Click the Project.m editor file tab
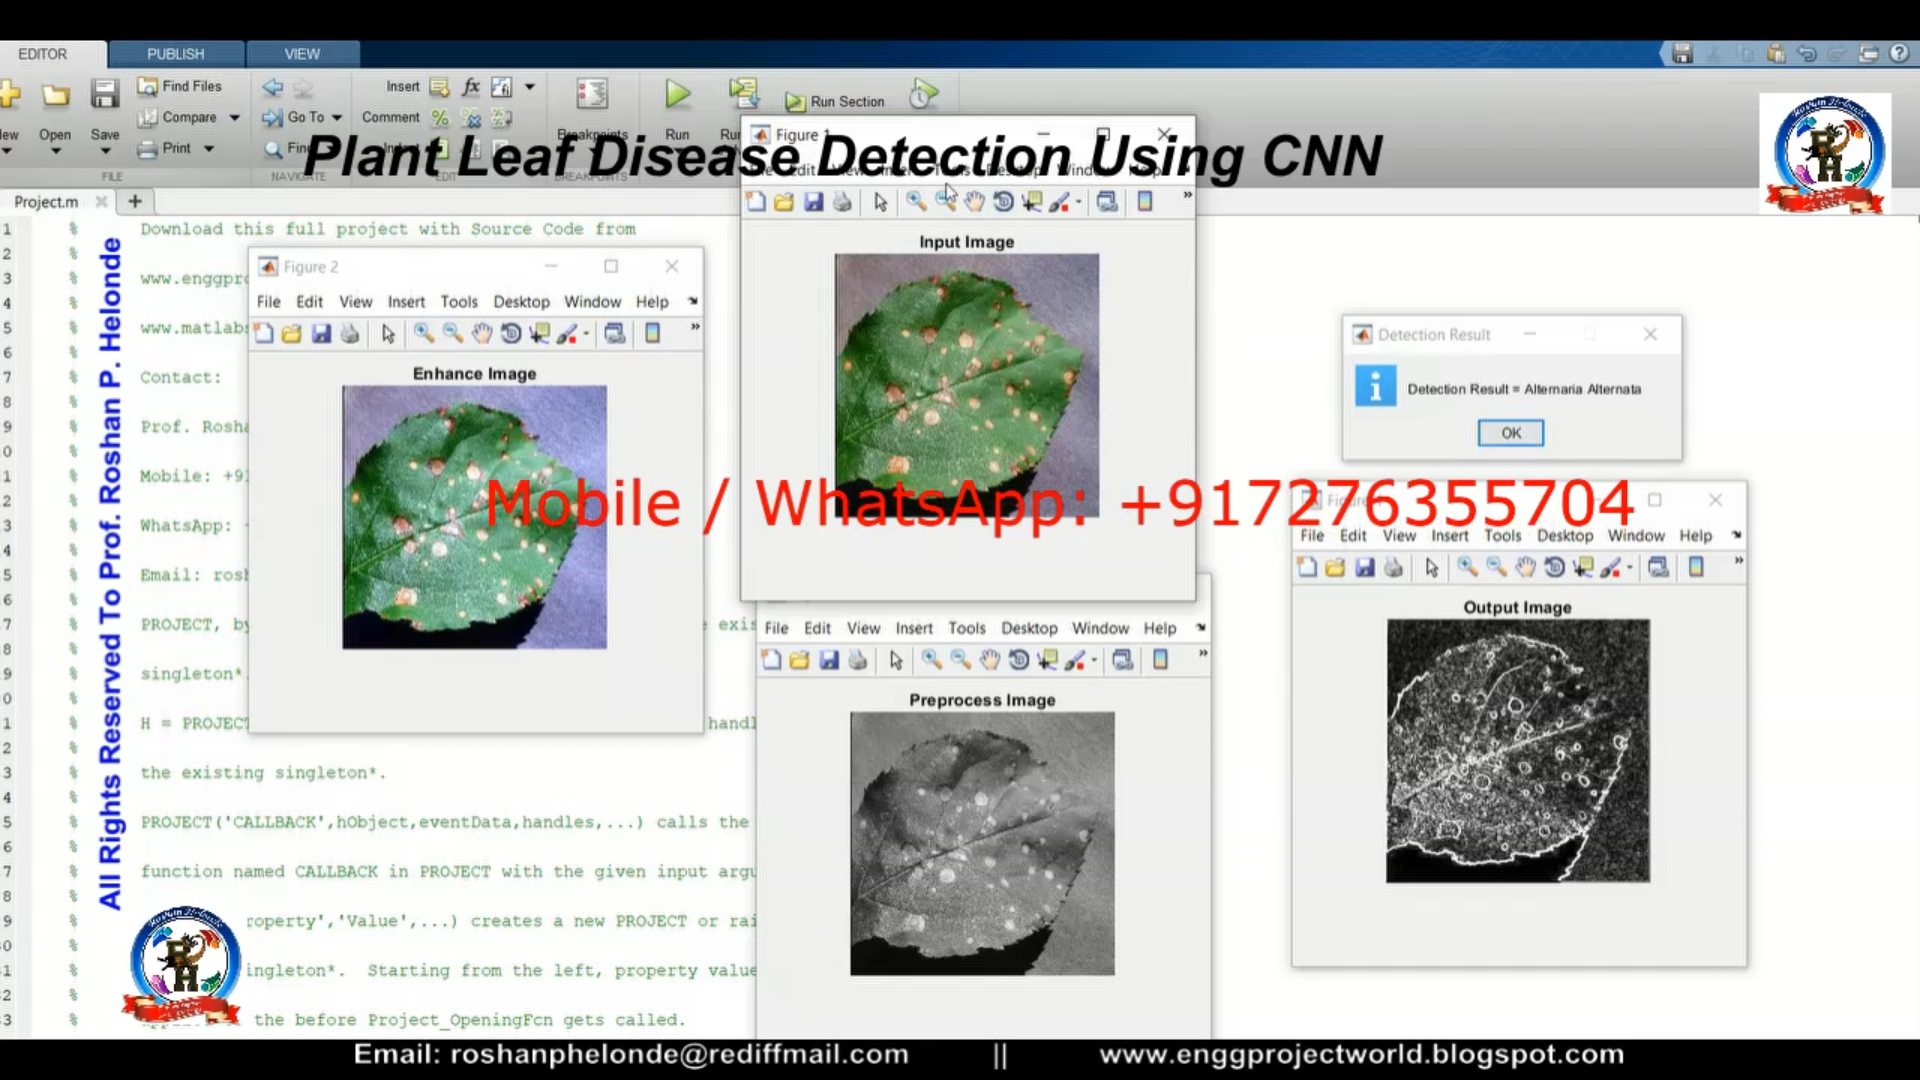1920x1080 pixels. pos(46,201)
